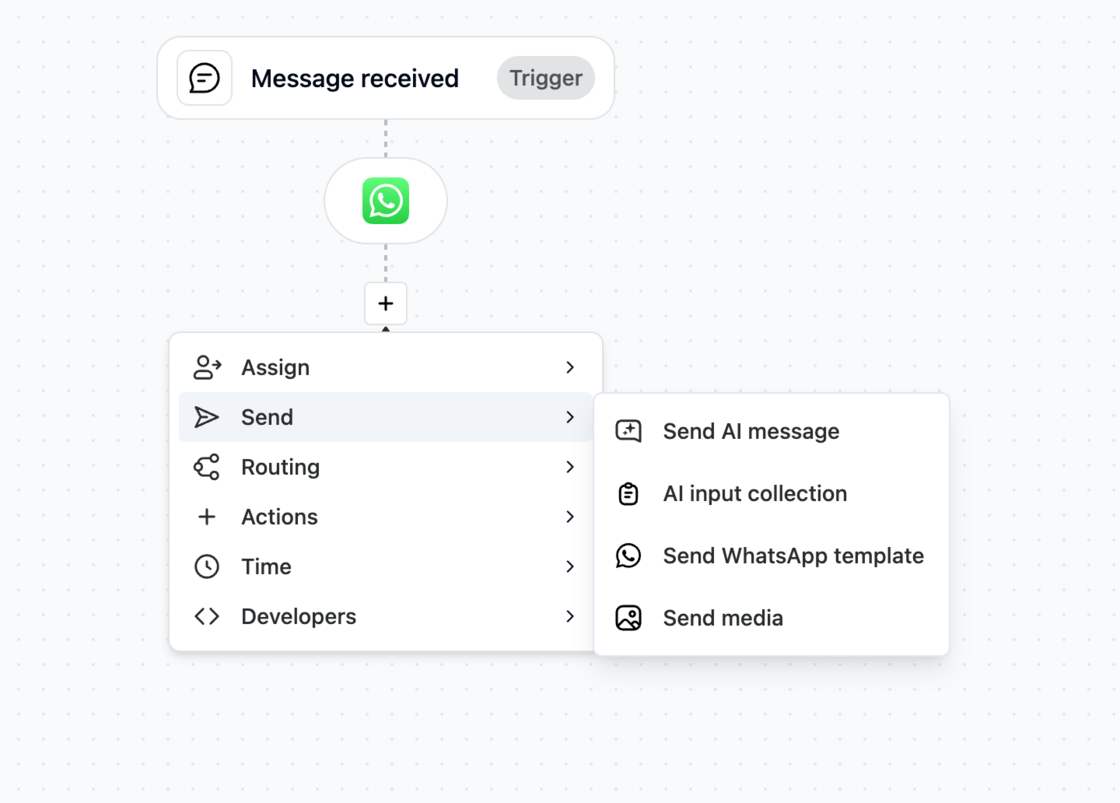Image resolution: width=1120 pixels, height=803 pixels.
Task: Expand the Developers submenu chevron
Action: (570, 617)
